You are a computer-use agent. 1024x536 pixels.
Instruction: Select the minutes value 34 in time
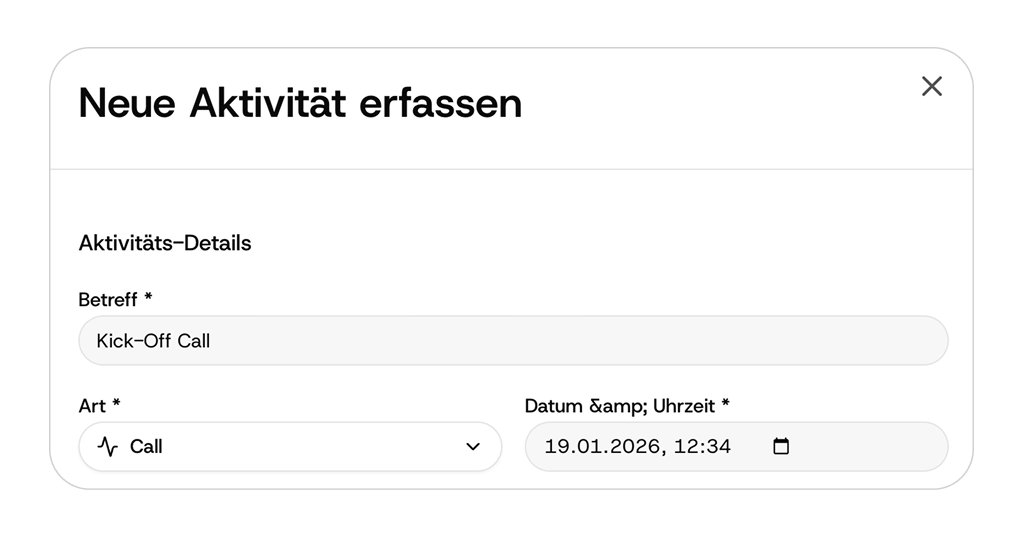(718, 447)
